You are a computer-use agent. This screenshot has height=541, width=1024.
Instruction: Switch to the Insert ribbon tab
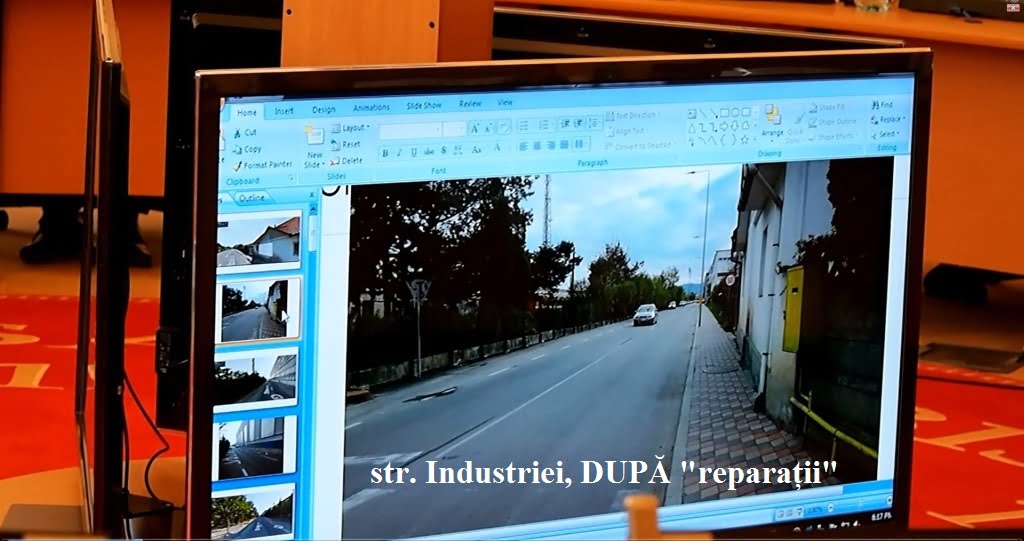click(284, 110)
